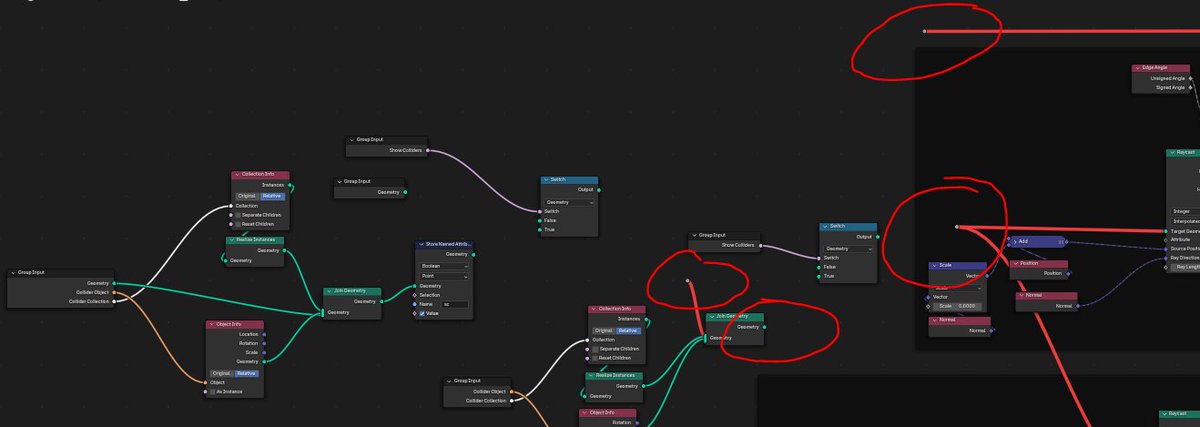
Task: Enable Separate Children in rightmost Collection Info node
Action: click(x=595, y=348)
